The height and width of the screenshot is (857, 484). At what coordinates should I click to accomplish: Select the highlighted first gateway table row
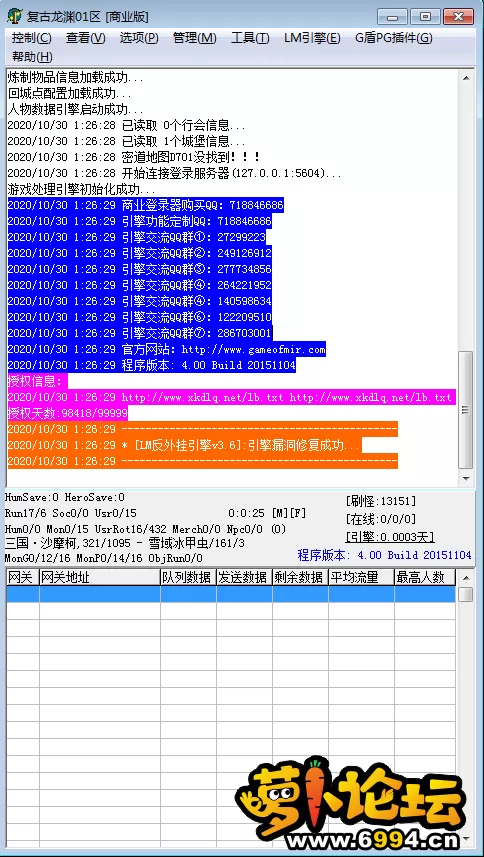(231, 594)
